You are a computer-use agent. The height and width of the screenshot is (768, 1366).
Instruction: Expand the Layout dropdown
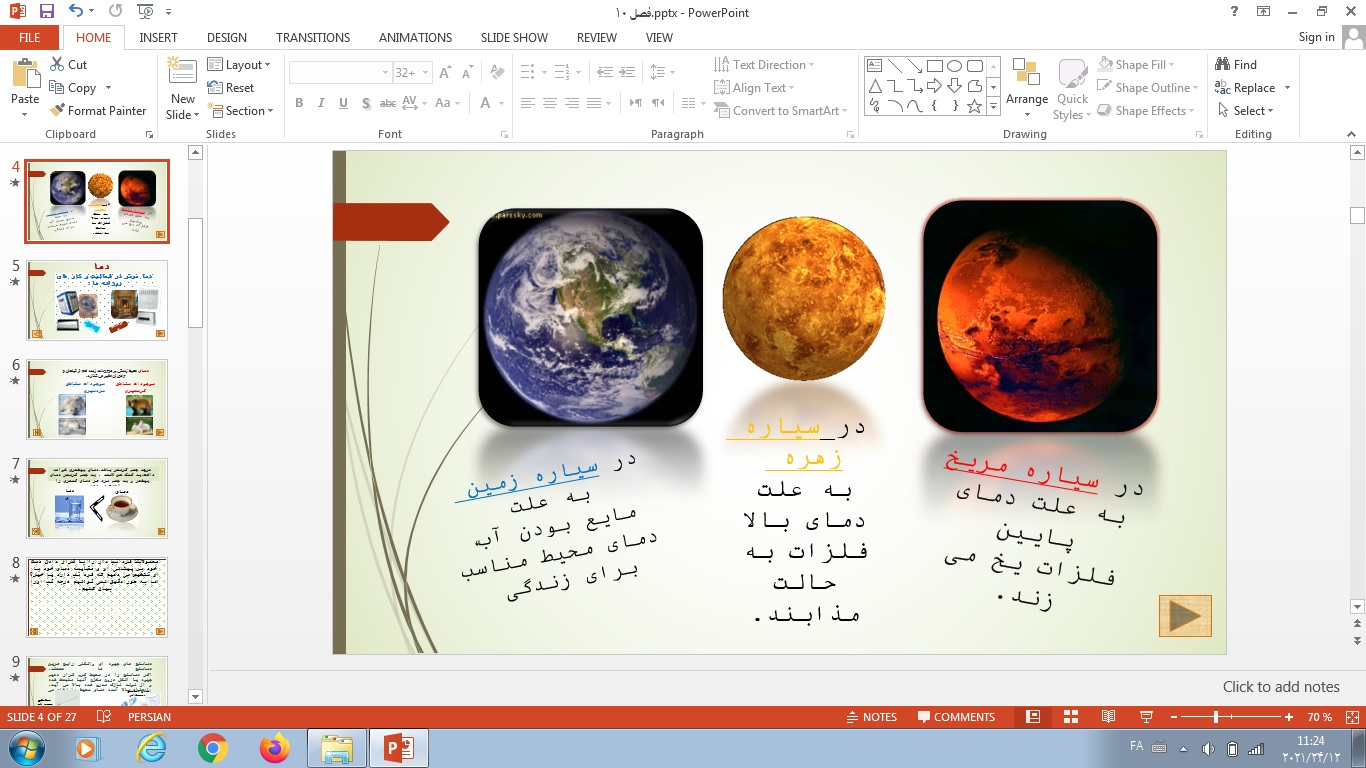240,65
